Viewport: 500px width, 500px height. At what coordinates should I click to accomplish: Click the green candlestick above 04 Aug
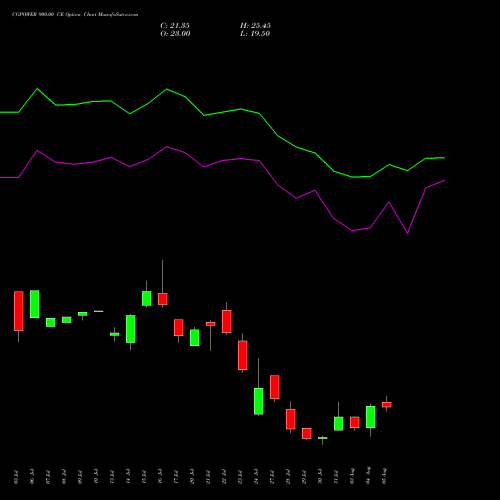[x=371, y=417]
